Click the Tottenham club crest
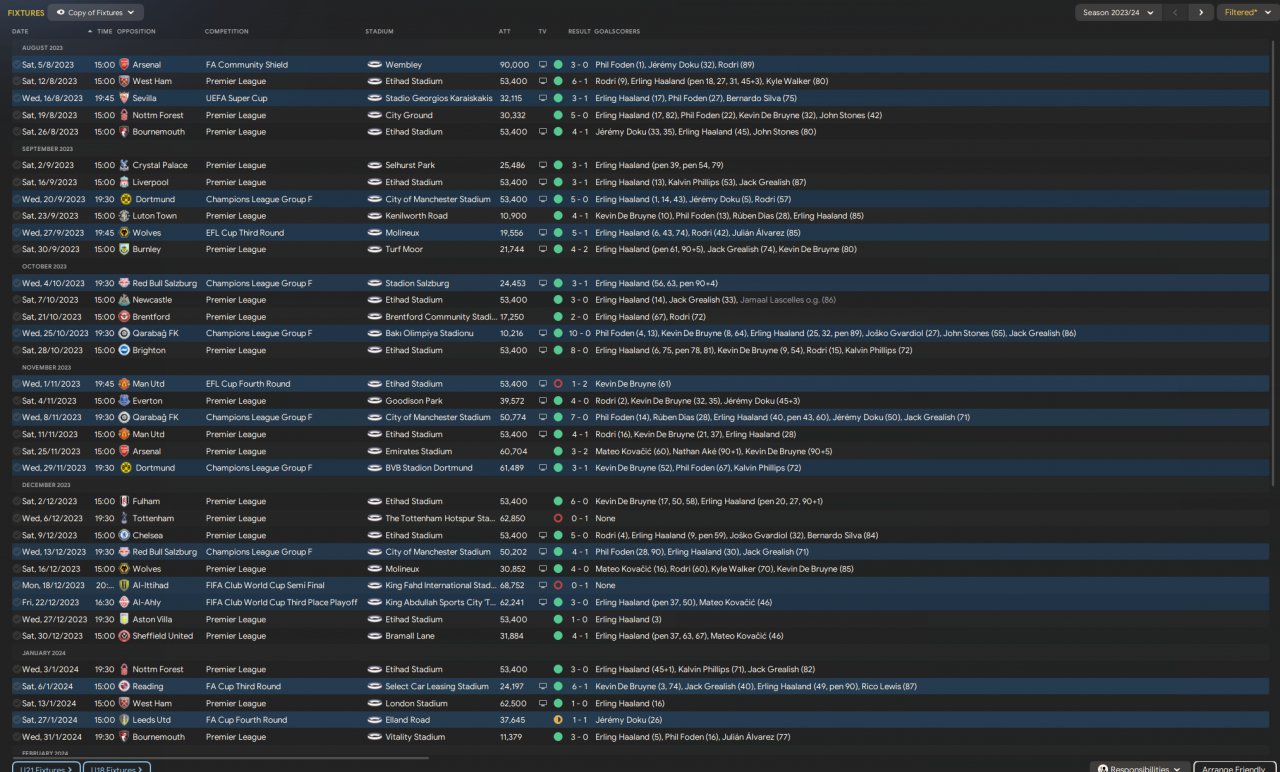The width and height of the screenshot is (1280, 772). [x=124, y=518]
